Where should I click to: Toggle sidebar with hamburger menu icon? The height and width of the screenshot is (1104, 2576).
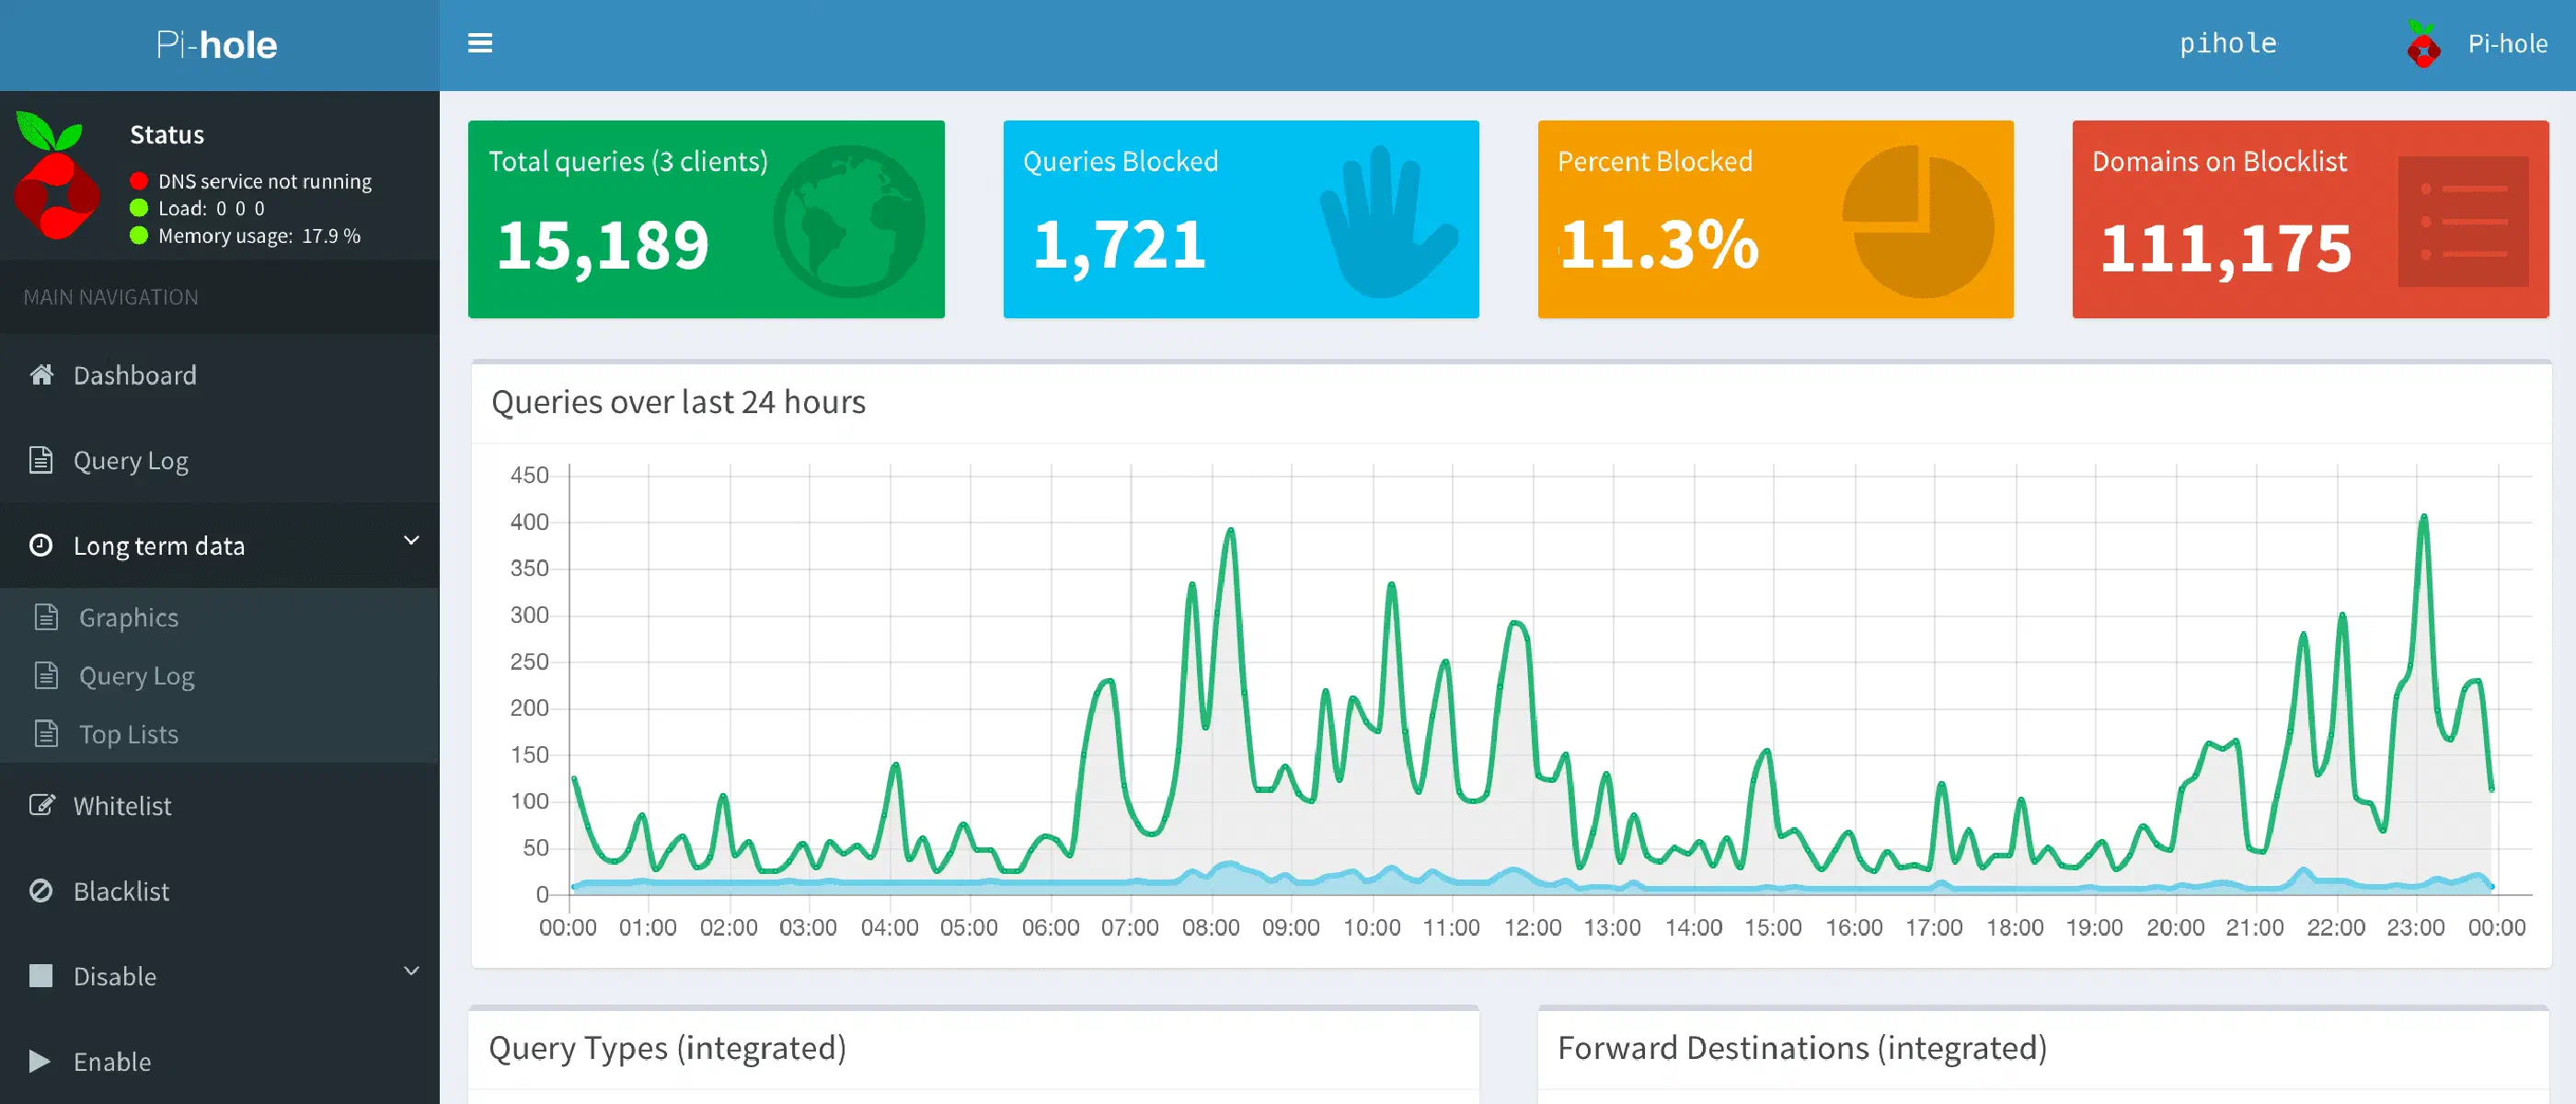pos(480,43)
